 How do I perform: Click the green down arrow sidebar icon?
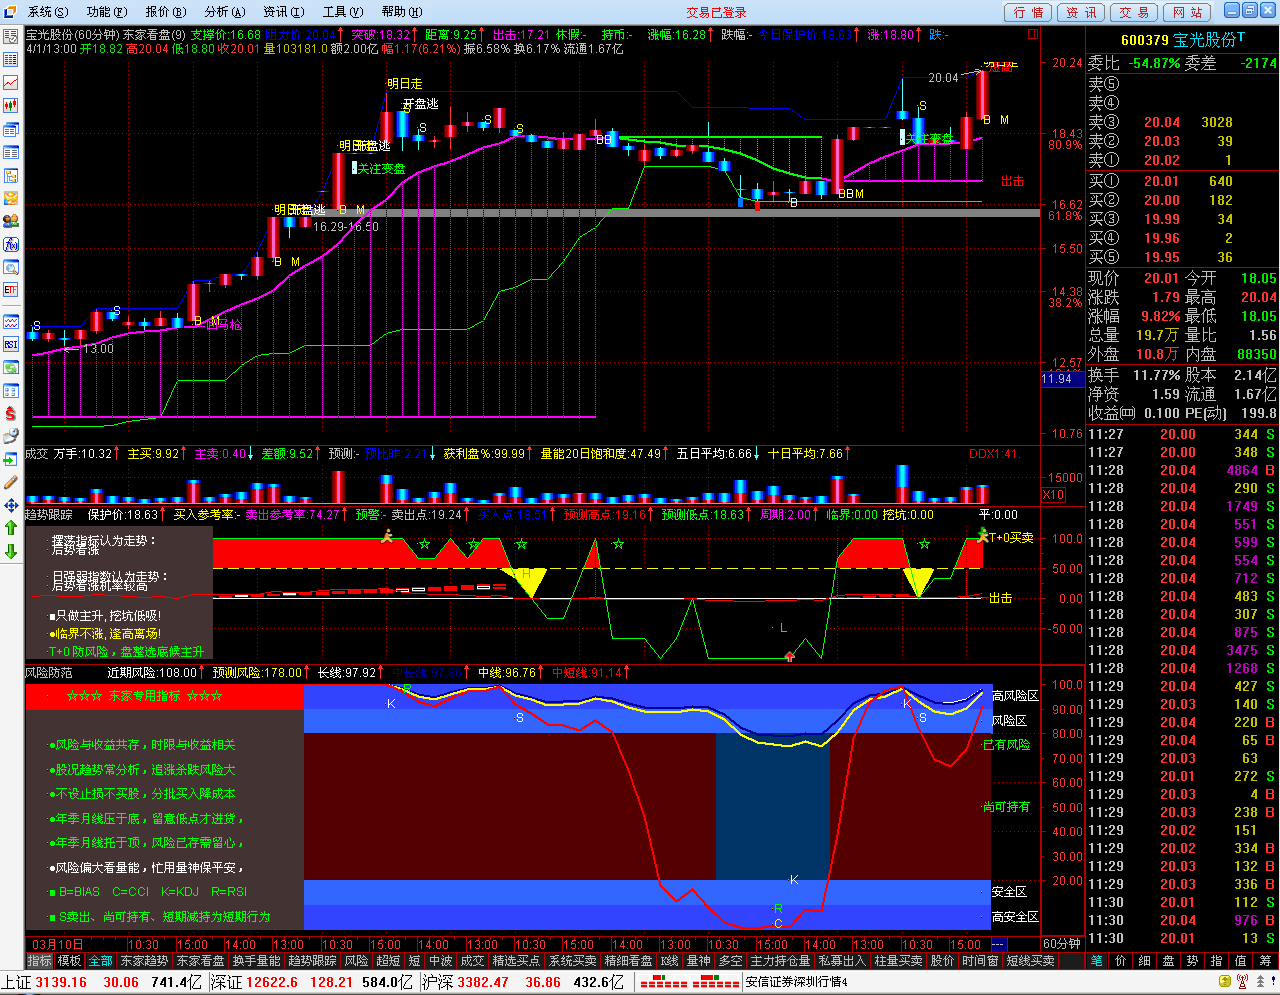click(11, 551)
